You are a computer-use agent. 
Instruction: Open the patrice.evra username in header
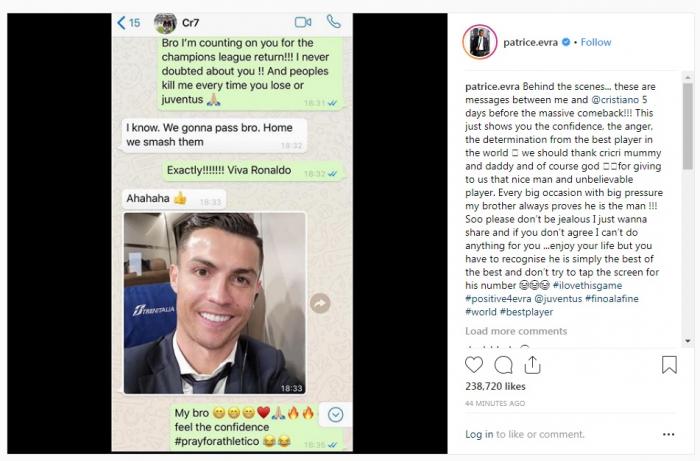click(530, 42)
